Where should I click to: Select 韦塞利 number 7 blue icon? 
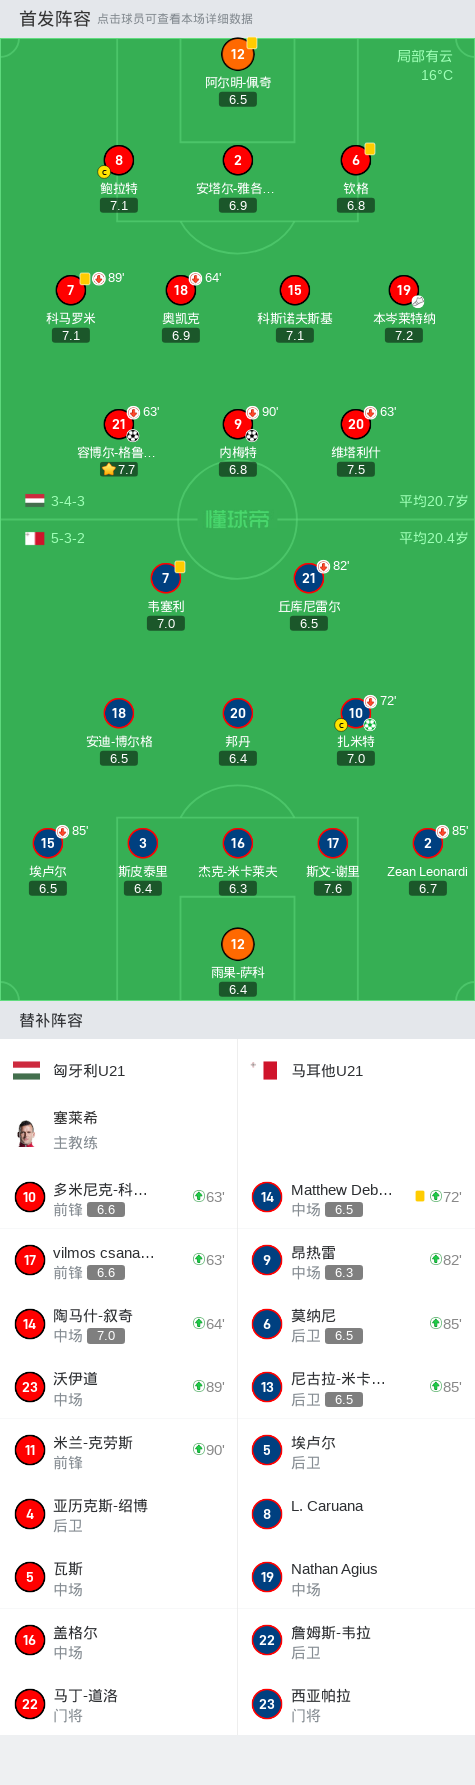point(166,578)
